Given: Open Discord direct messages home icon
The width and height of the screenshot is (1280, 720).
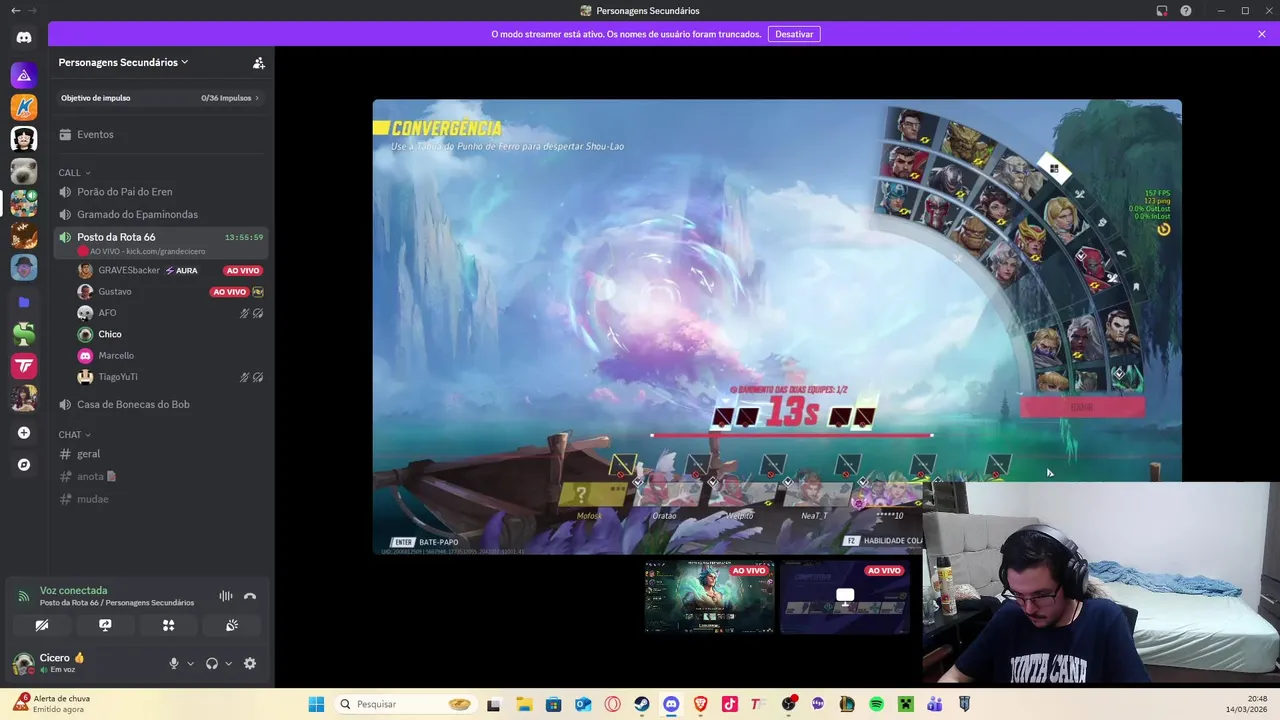Looking at the screenshot, I should click(x=24, y=37).
